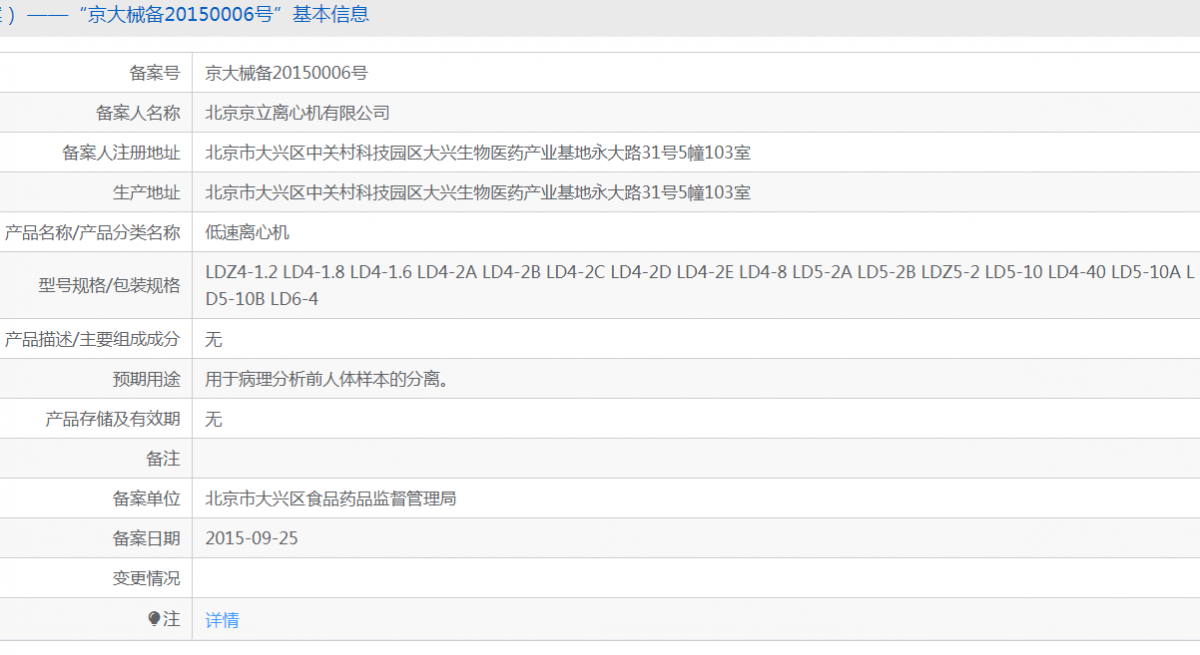Screen dimensions: 1200x655
Task: Select the 备案号 label cell
Action: pos(154,73)
